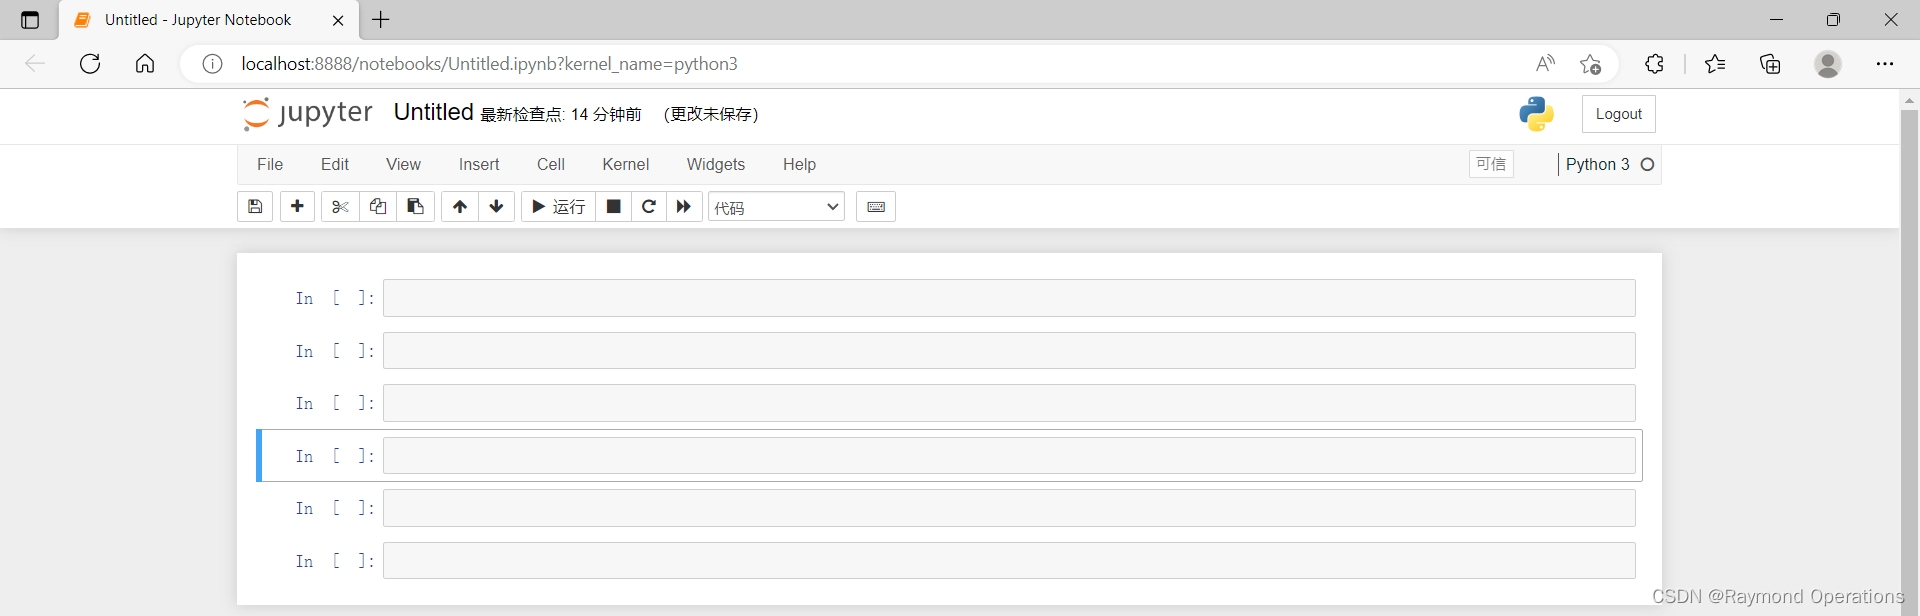Click the page vertical scrollbar

1910,360
